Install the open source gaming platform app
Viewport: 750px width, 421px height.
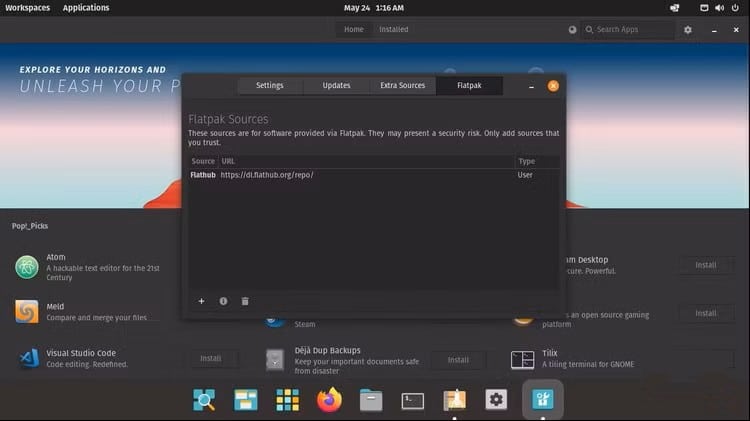point(706,313)
